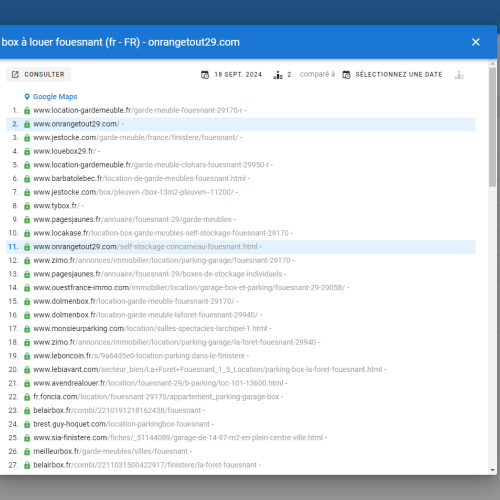Open result 8 www.tybox.fr link
Viewport: 500px width, 500px height.
coord(56,206)
